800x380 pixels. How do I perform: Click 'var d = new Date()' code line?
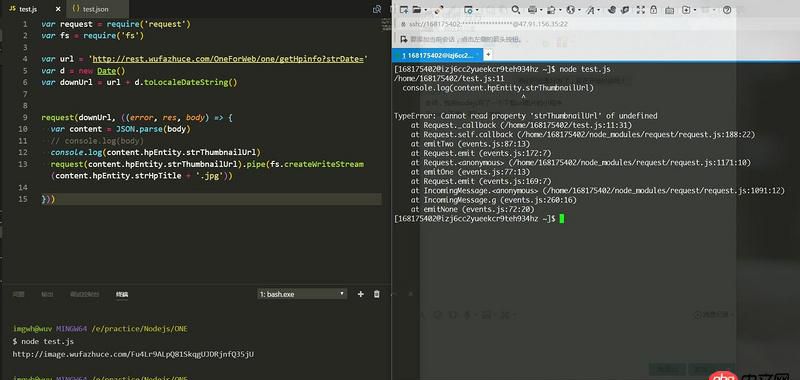pos(83,71)
